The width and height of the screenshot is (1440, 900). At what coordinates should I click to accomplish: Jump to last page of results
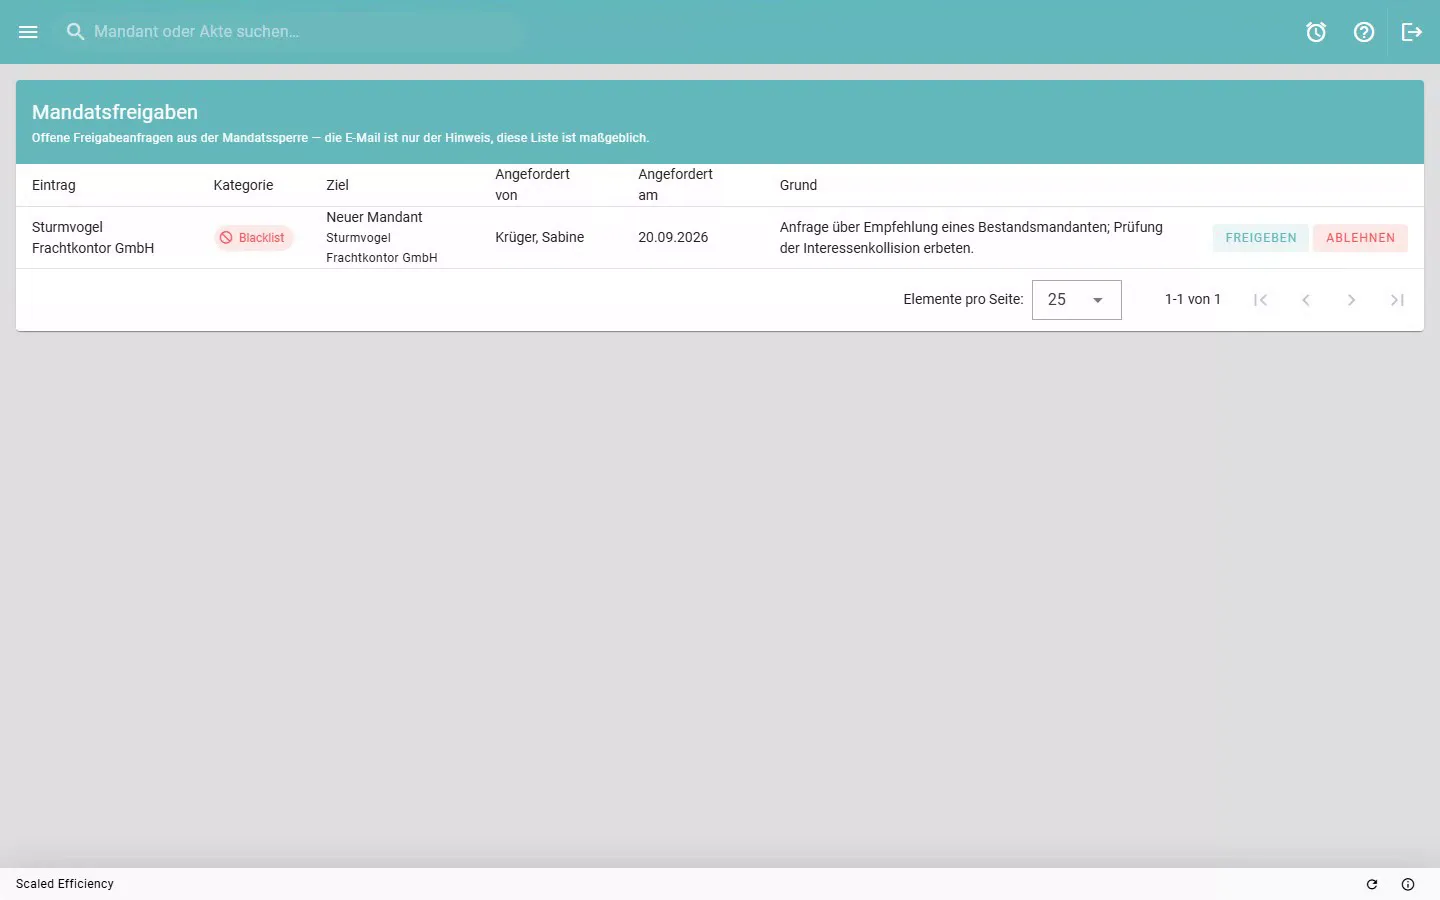(x=1397, y=300)
